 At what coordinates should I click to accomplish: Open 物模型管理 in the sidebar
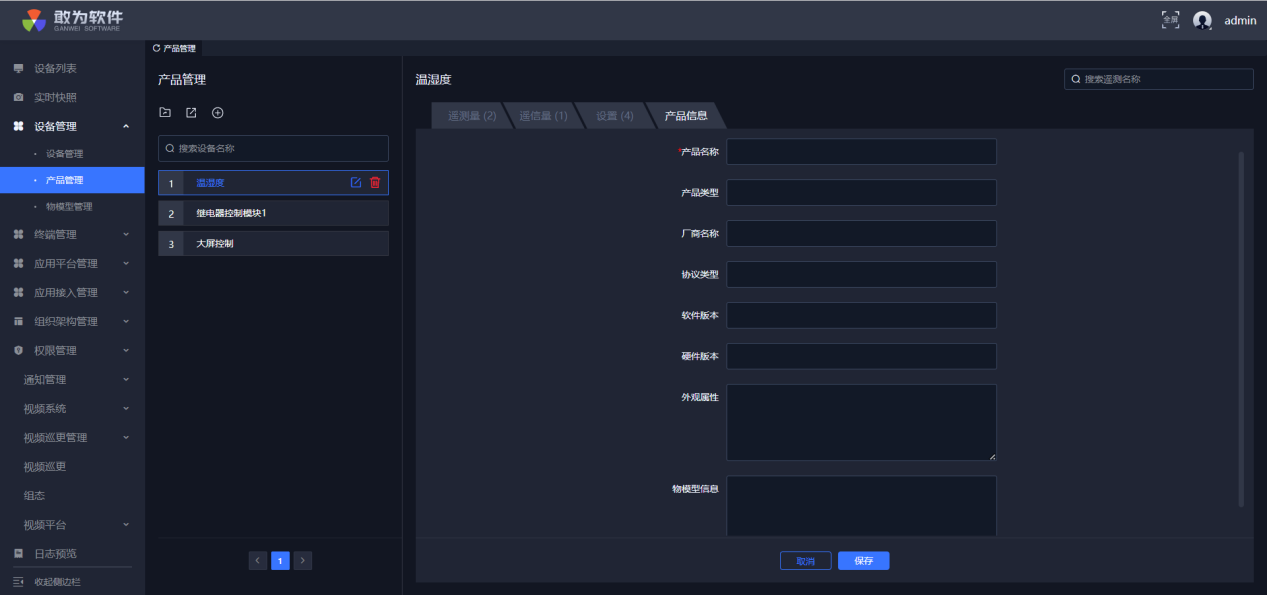(69, 207)
